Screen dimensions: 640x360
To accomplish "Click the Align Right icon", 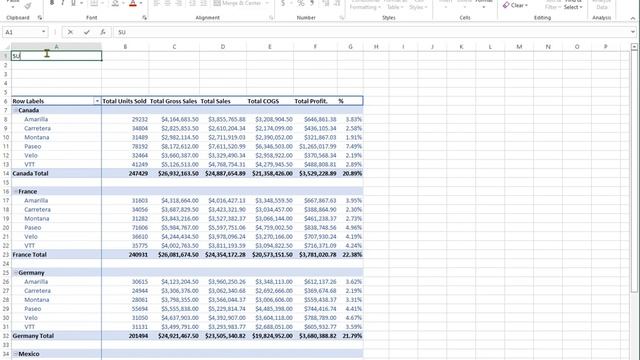I will (178, 3).
